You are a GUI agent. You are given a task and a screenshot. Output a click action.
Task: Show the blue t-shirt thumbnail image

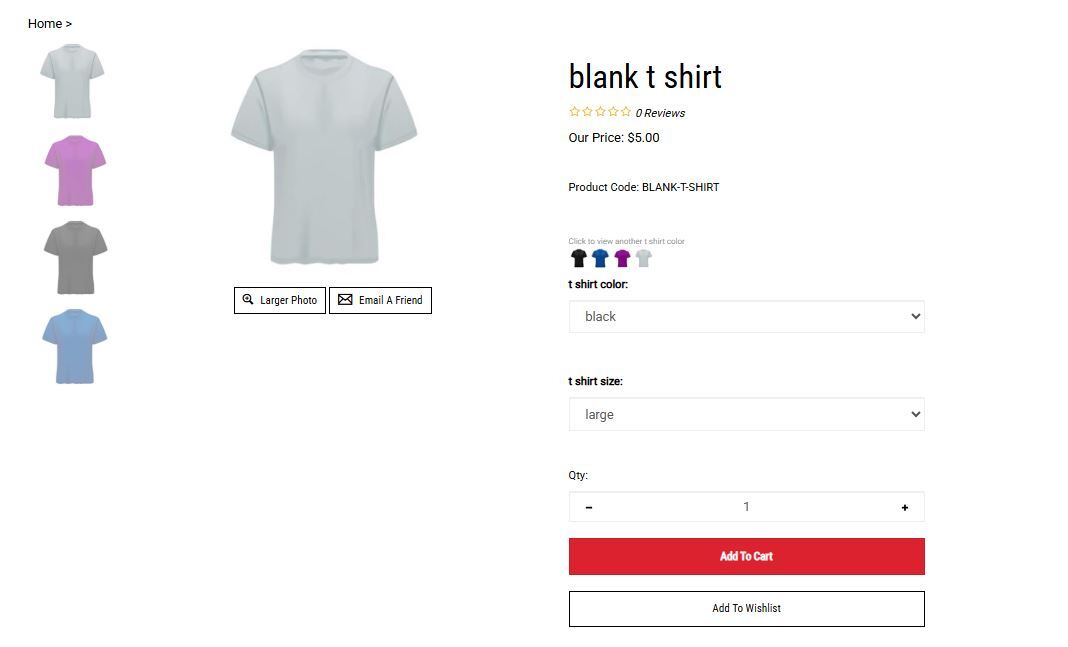click(75, 346)
